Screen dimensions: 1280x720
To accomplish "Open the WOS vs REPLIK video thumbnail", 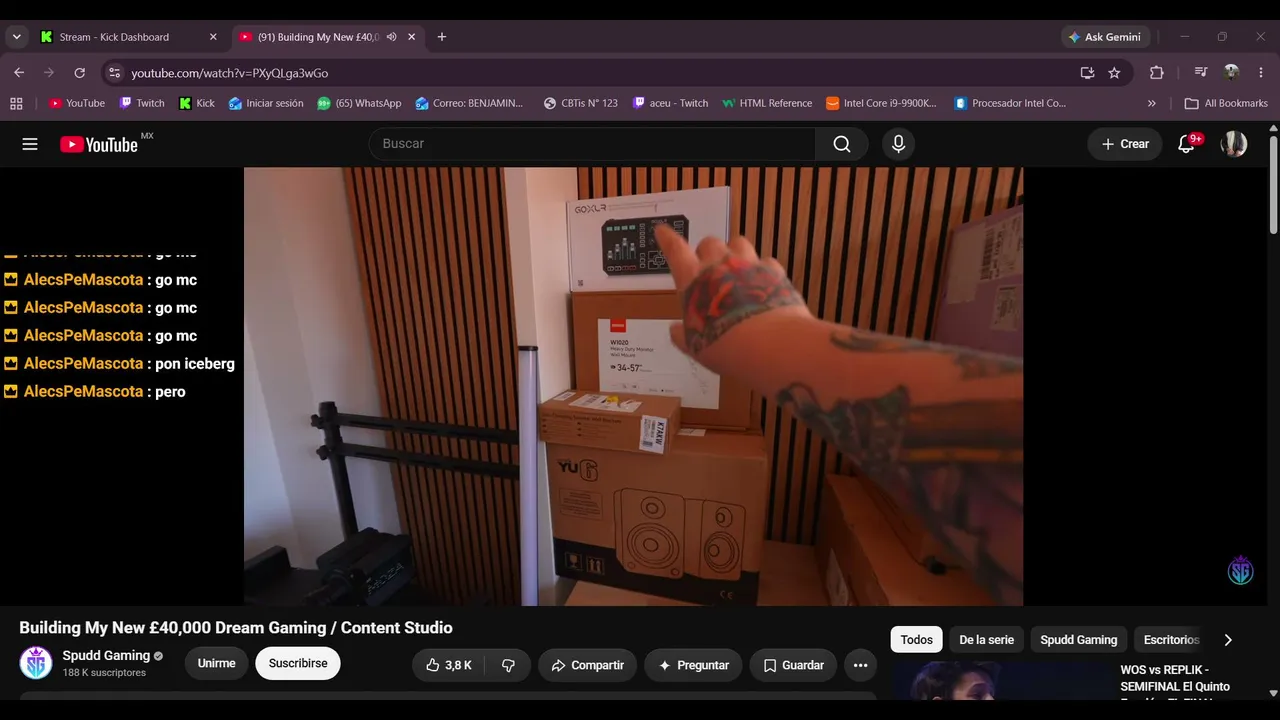I will [x=1000, y=680].
